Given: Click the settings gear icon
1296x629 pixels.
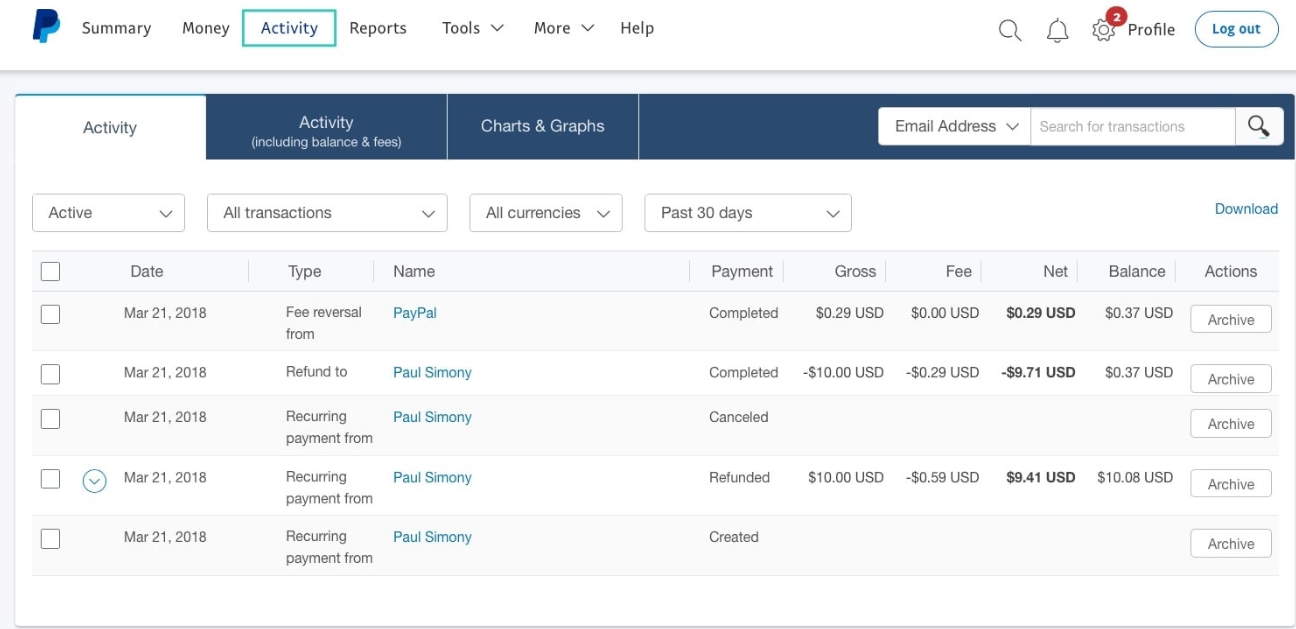Looking at the screenshot, I should 1103,30.
